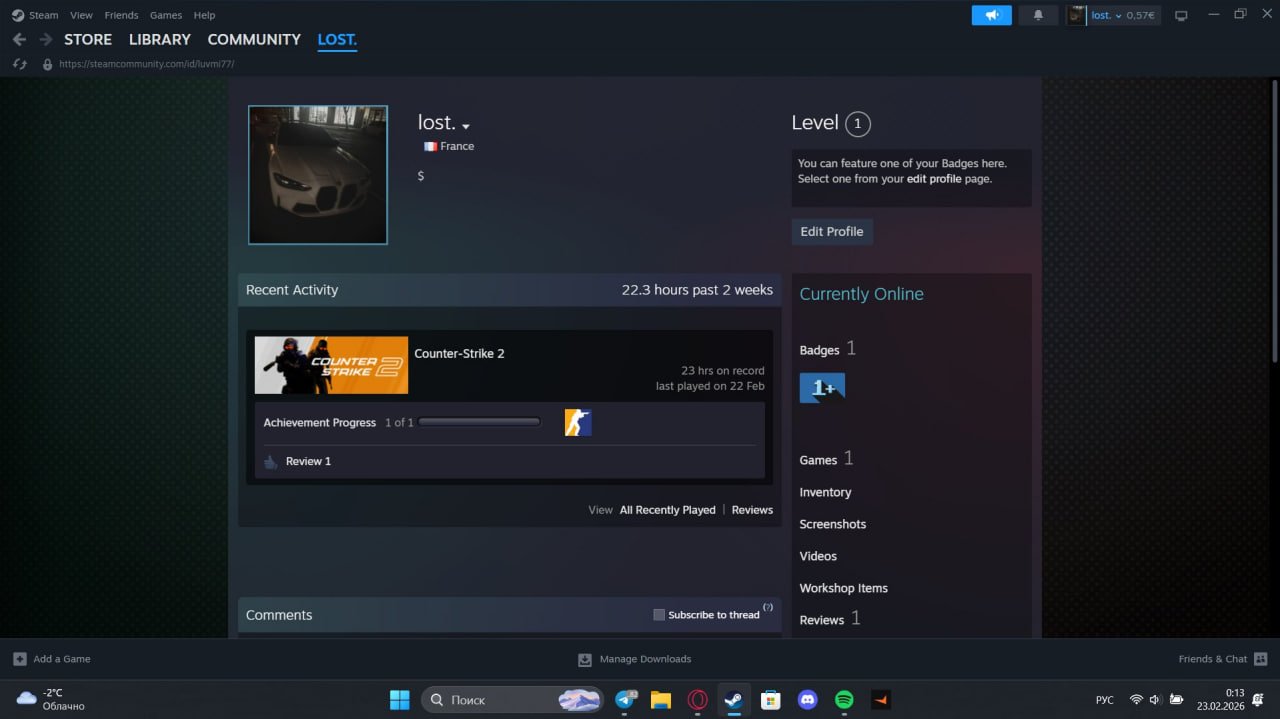
Task: Open All Recently Played link
Action: coord(668,510)
